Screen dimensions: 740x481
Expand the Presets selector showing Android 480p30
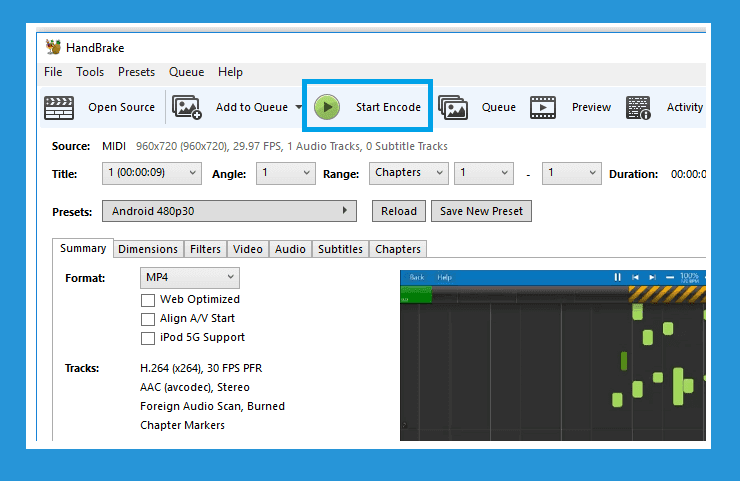click(x=229, y=211)
